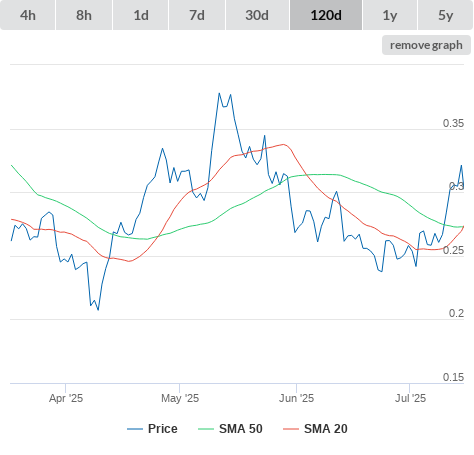Switch the chart to 7d range

[x=197, y=15]
